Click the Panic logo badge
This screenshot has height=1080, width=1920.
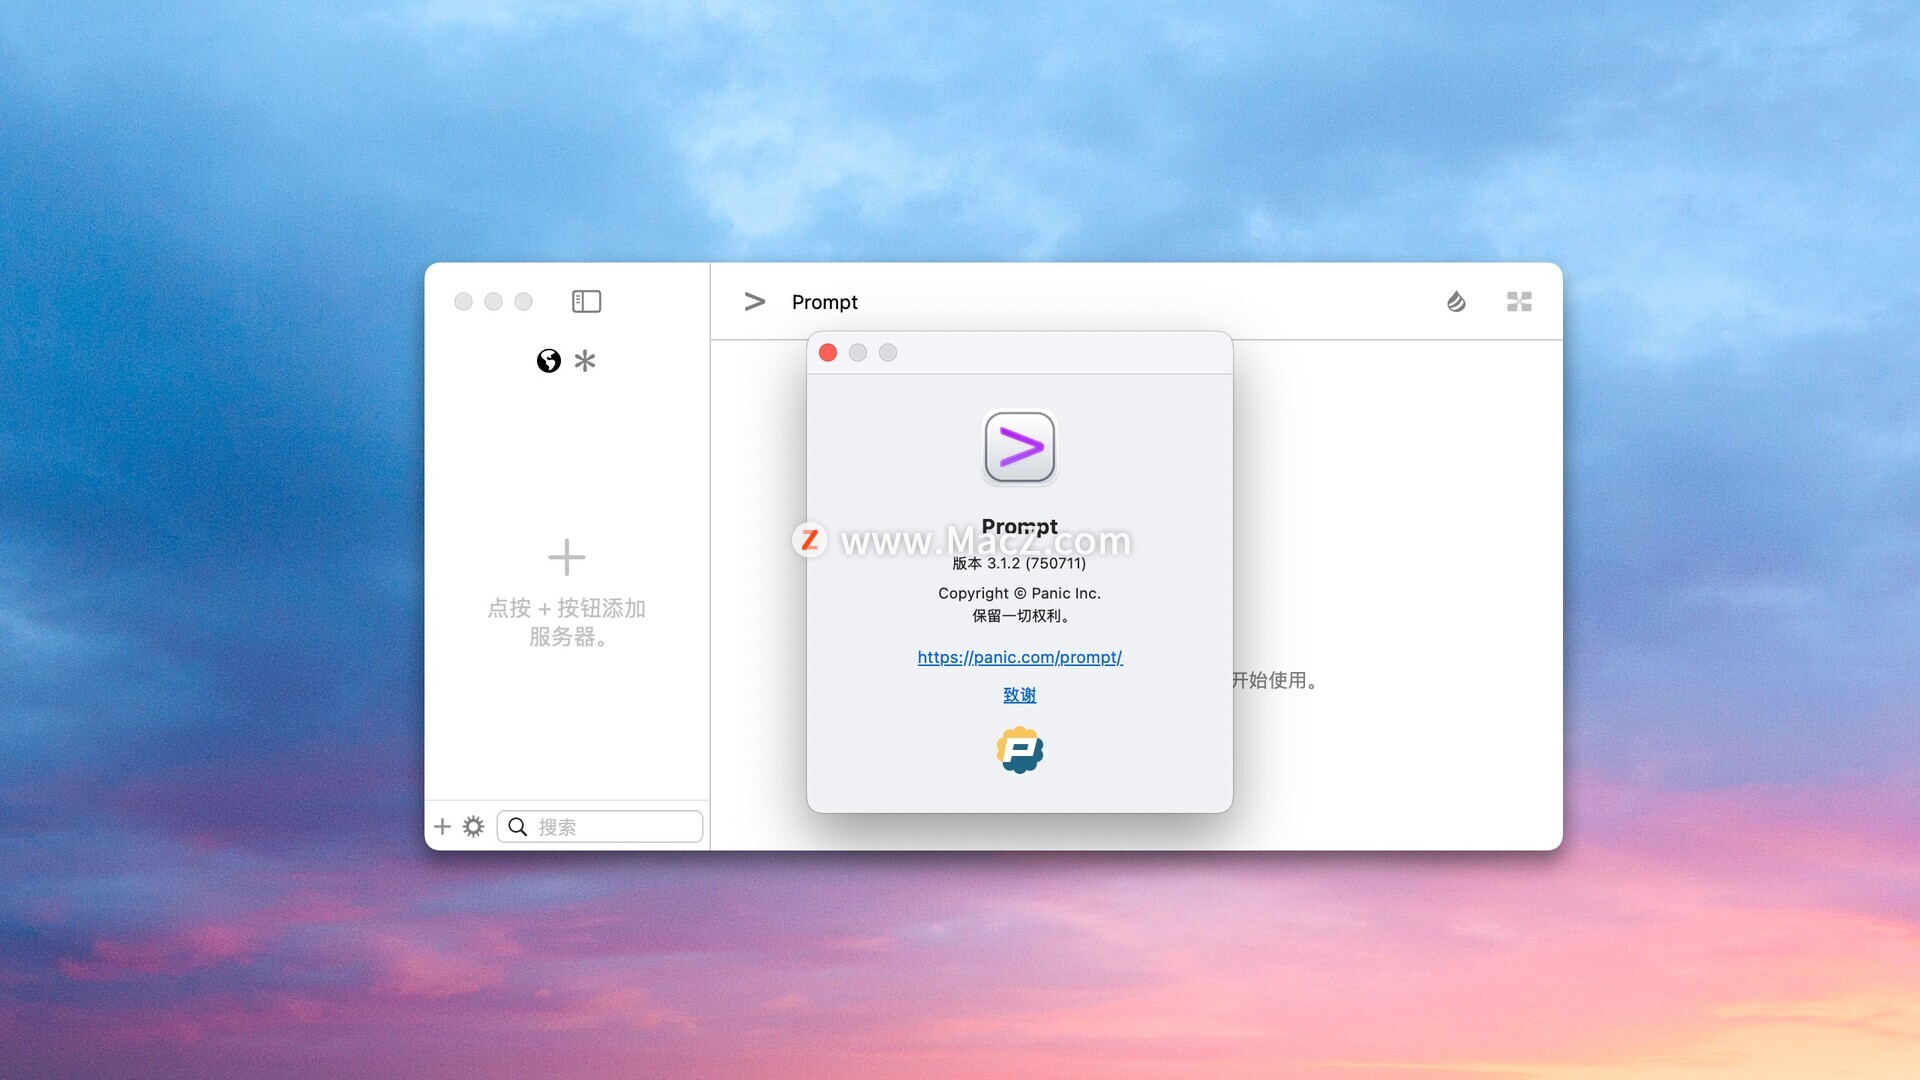point(1020,750)
